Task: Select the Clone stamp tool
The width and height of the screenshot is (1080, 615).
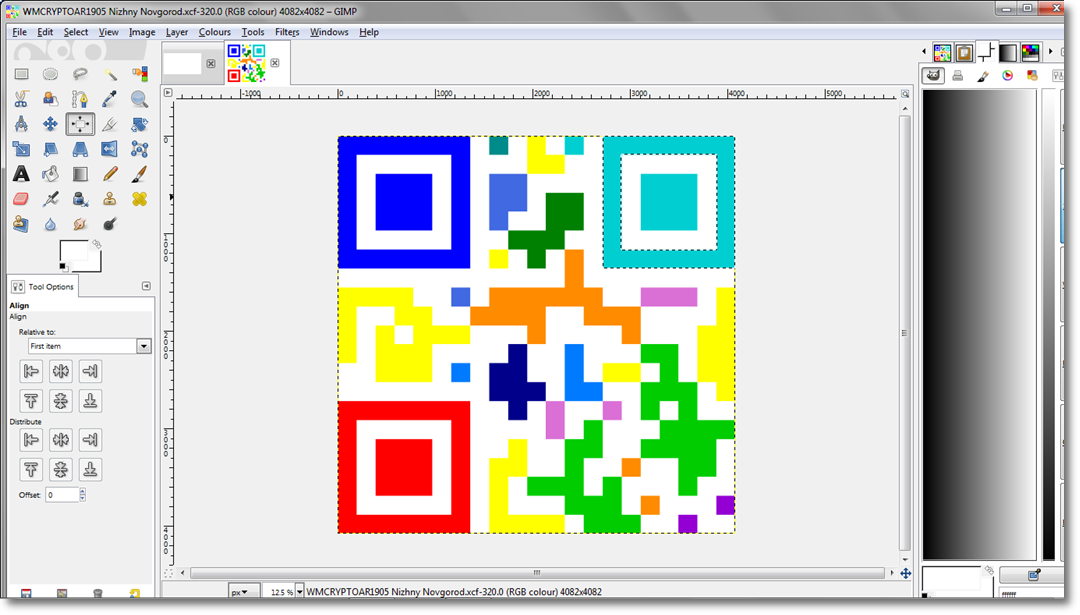Action: [110, 199]
